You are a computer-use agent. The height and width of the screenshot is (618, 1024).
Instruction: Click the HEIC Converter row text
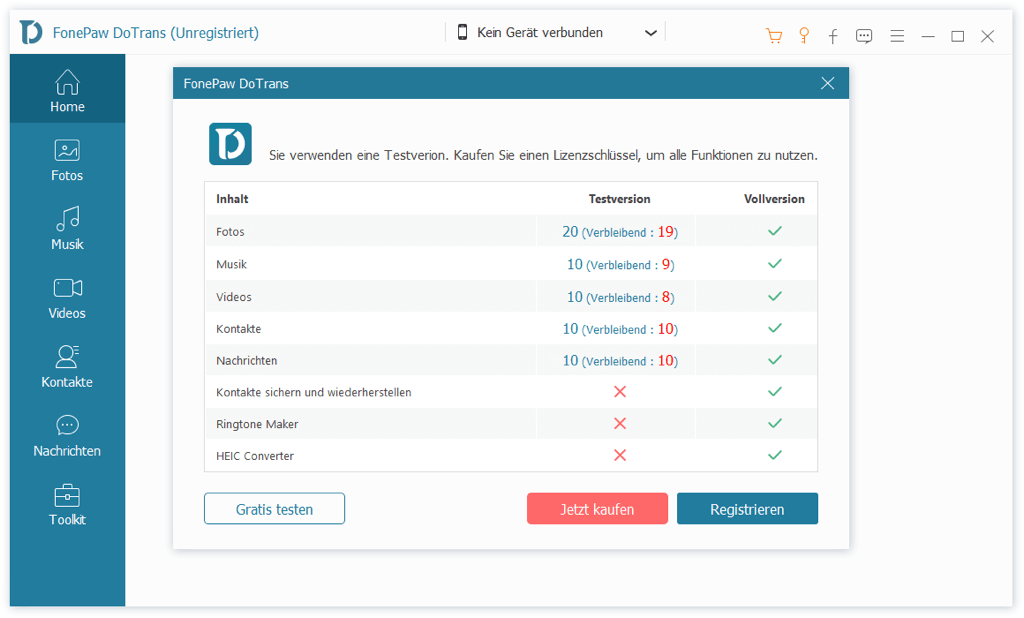coord(255,456)
